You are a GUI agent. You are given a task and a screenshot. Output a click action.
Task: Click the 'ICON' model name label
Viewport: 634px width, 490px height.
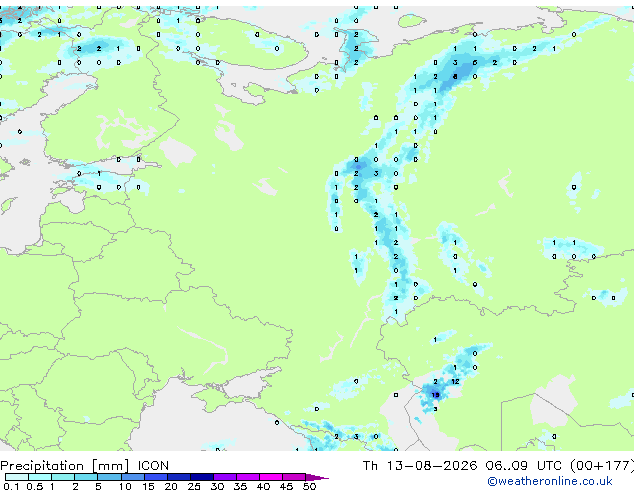click(x=153, y=466)
